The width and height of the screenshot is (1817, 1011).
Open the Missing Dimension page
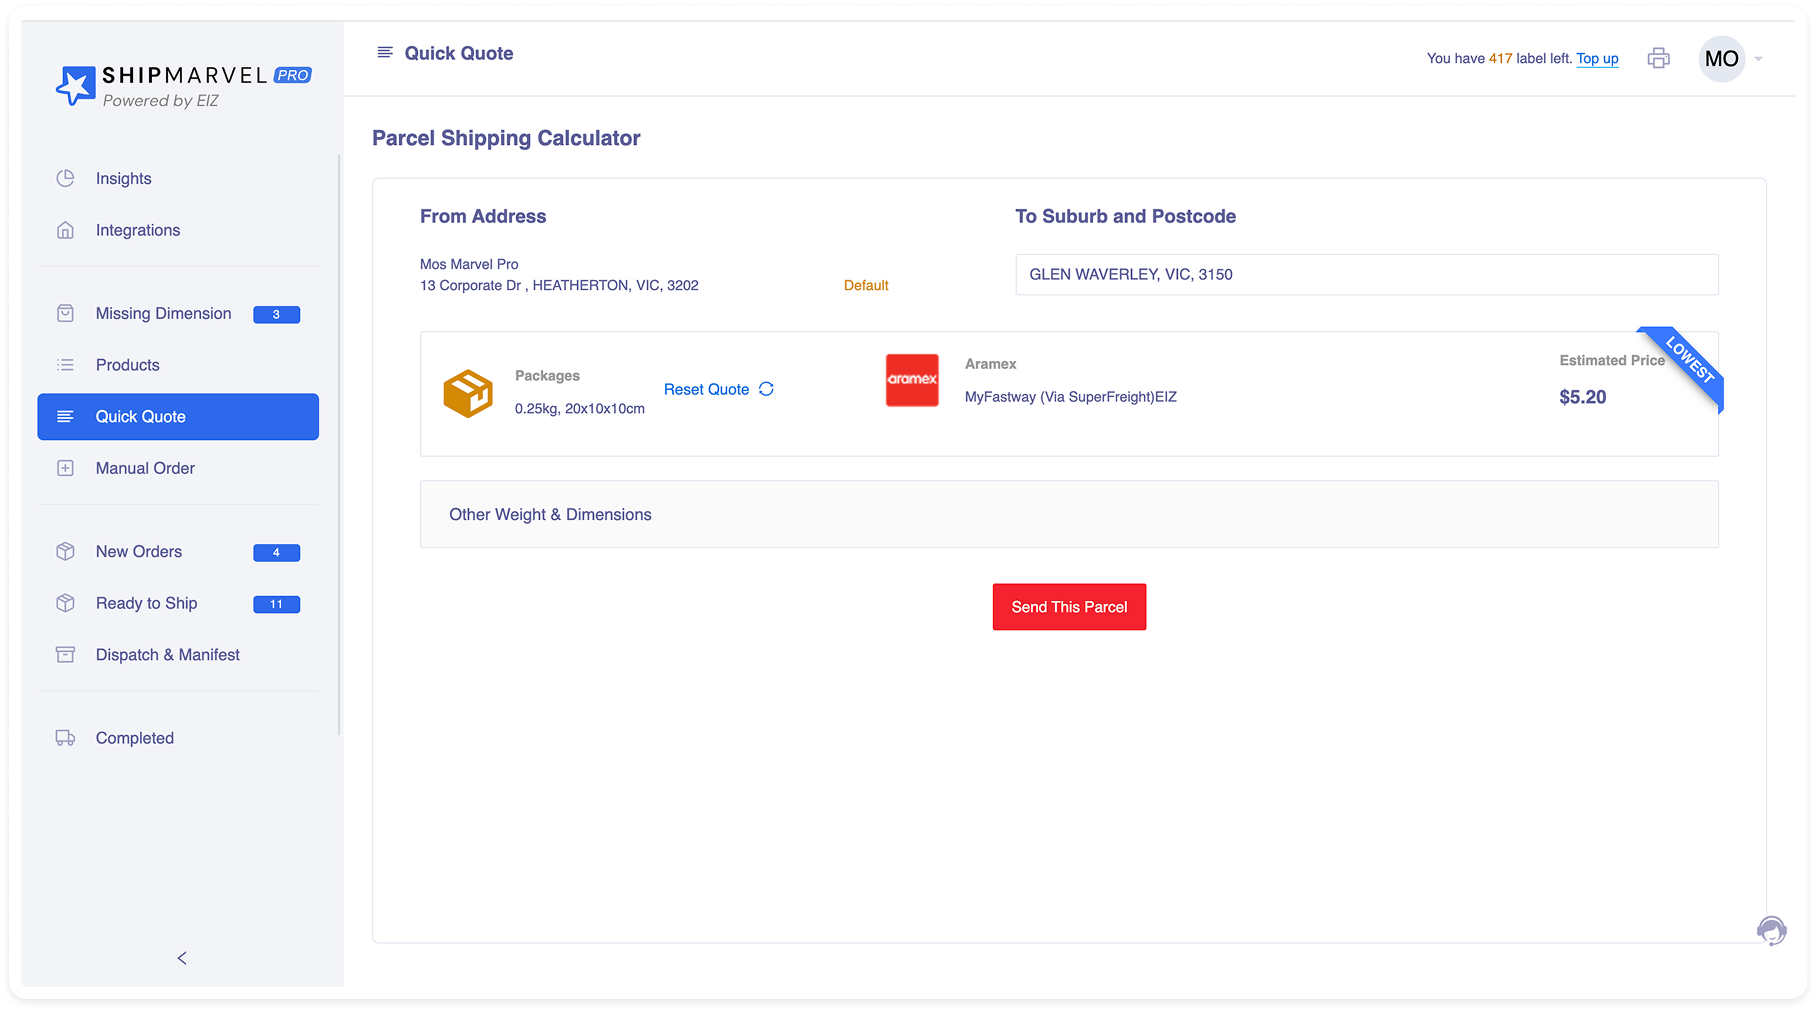[163, 314]
